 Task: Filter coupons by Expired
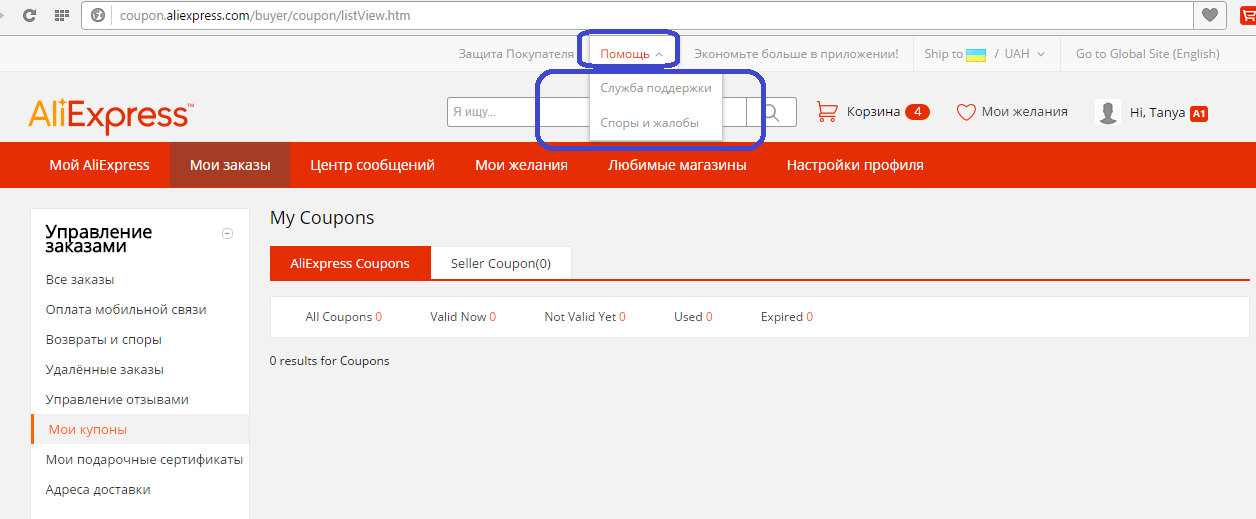pyautogui.click(x=787, y=317)
